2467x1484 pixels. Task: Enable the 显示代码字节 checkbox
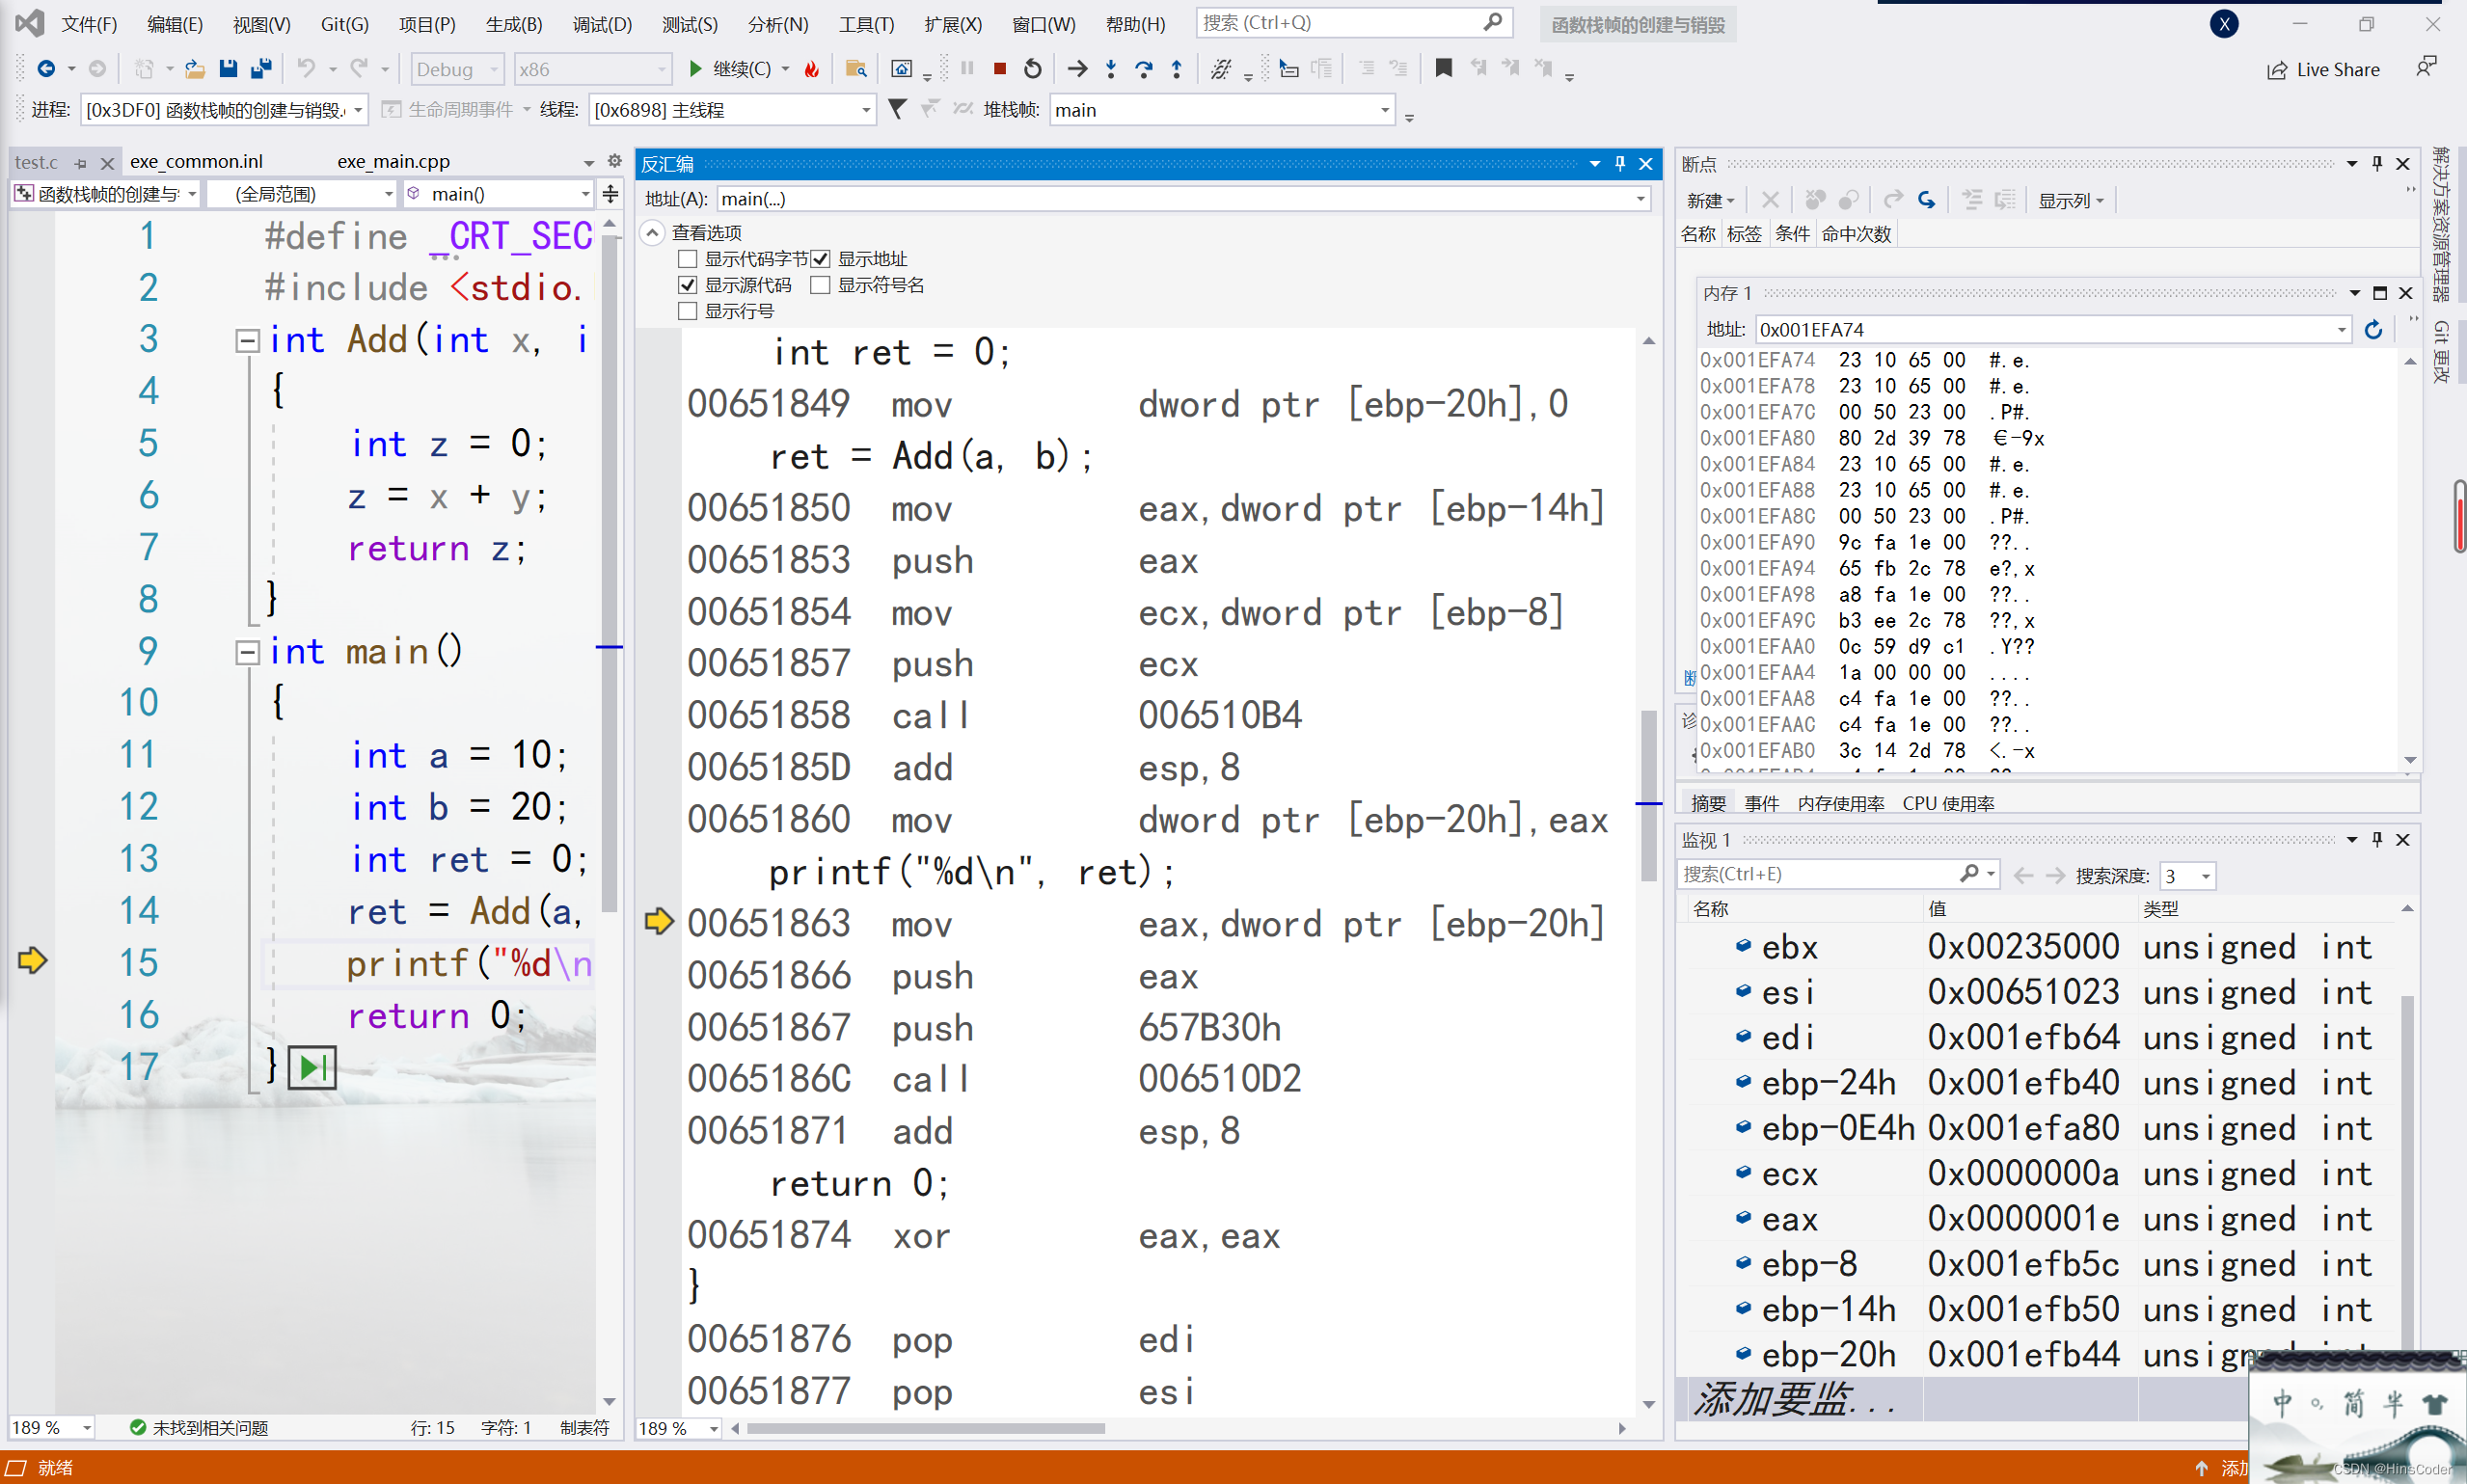click(687, 259)
